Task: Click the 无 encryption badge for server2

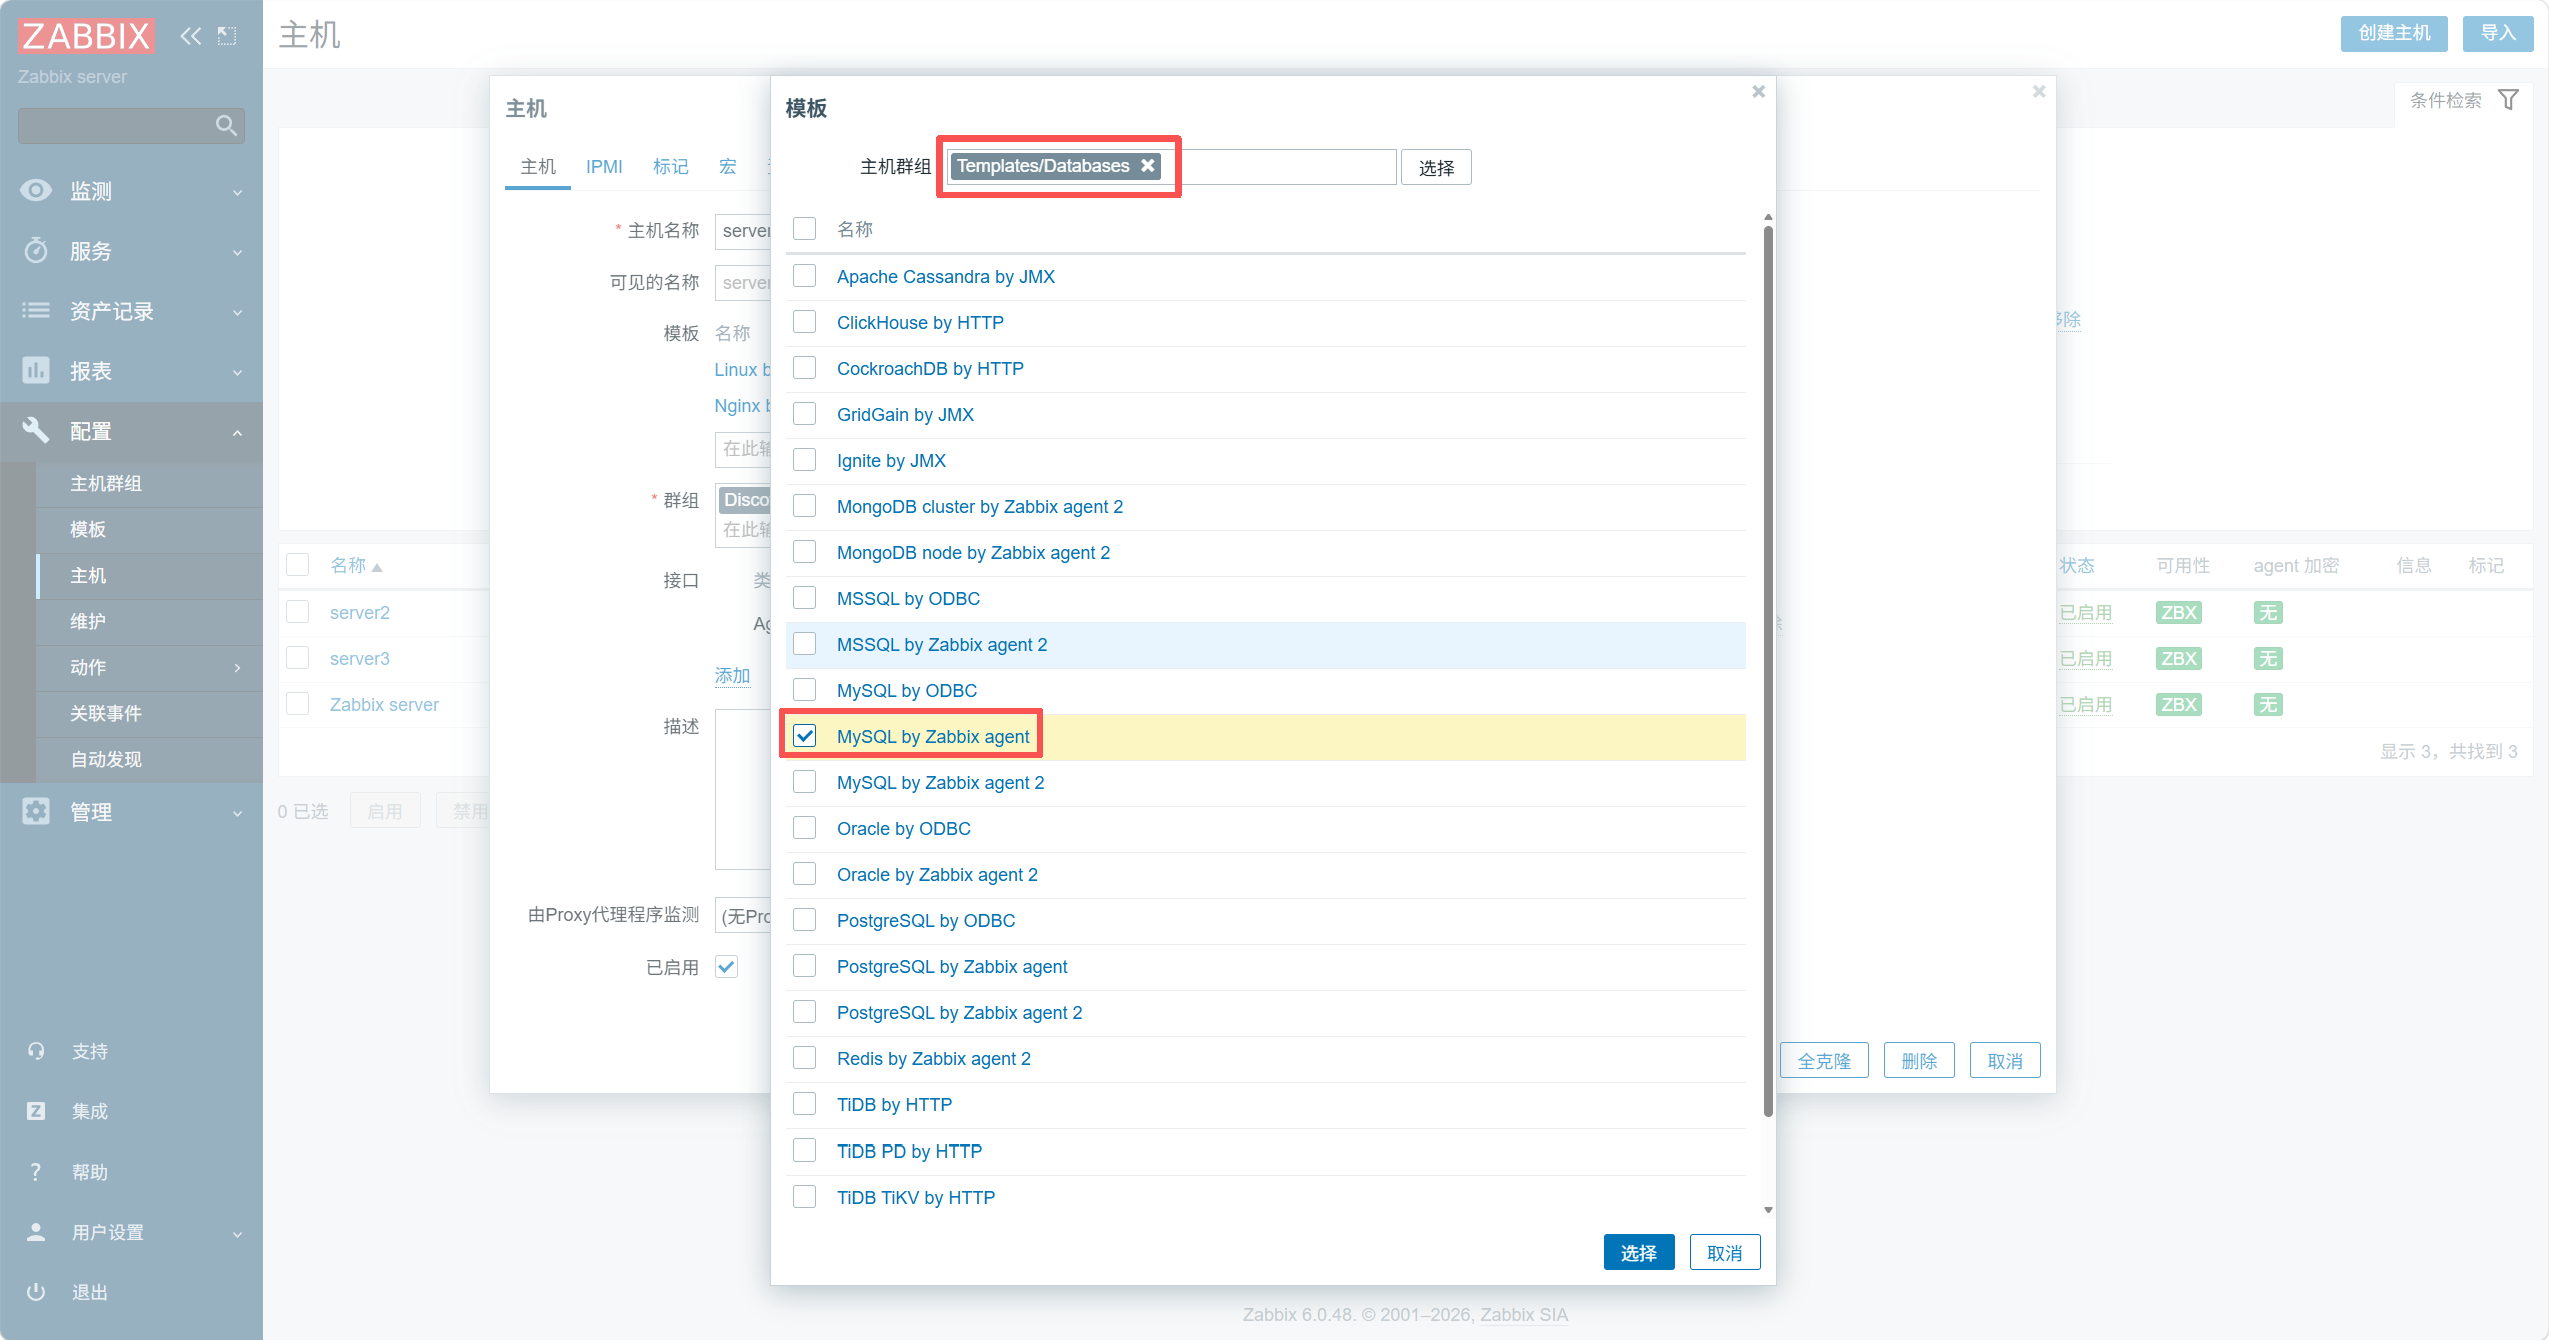Action: coord(2268,613)
